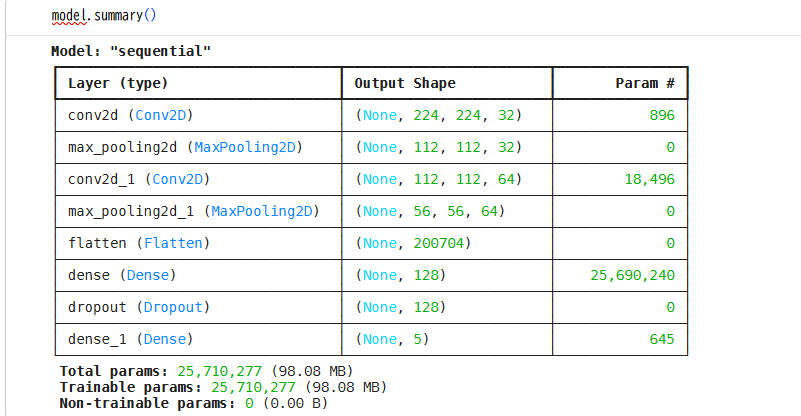Select the Model: "sequential" heading
Viewport: 801px width, 416px height.
pos(131,51)
